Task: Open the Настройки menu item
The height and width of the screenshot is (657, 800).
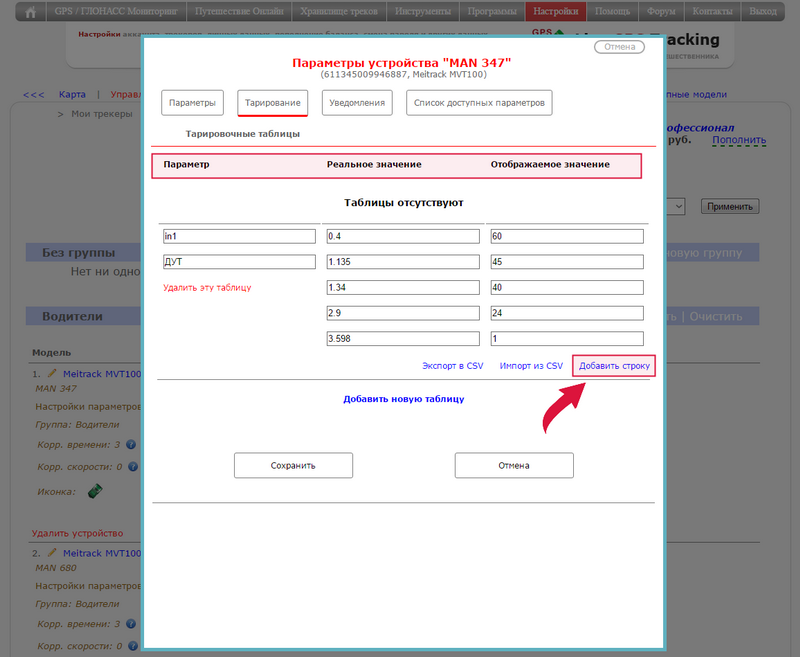Action: (x=555, y=12)
